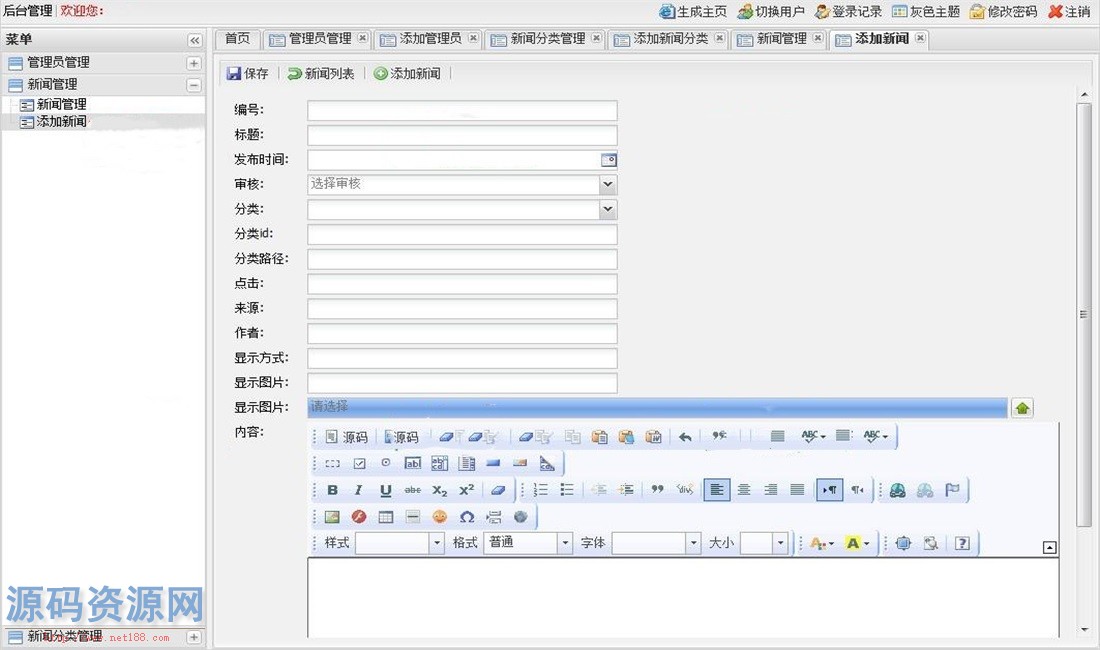The image size is (1100, 650).
Task: Insert a hyperlink with the link icon
Action: (x=897, y=490)
